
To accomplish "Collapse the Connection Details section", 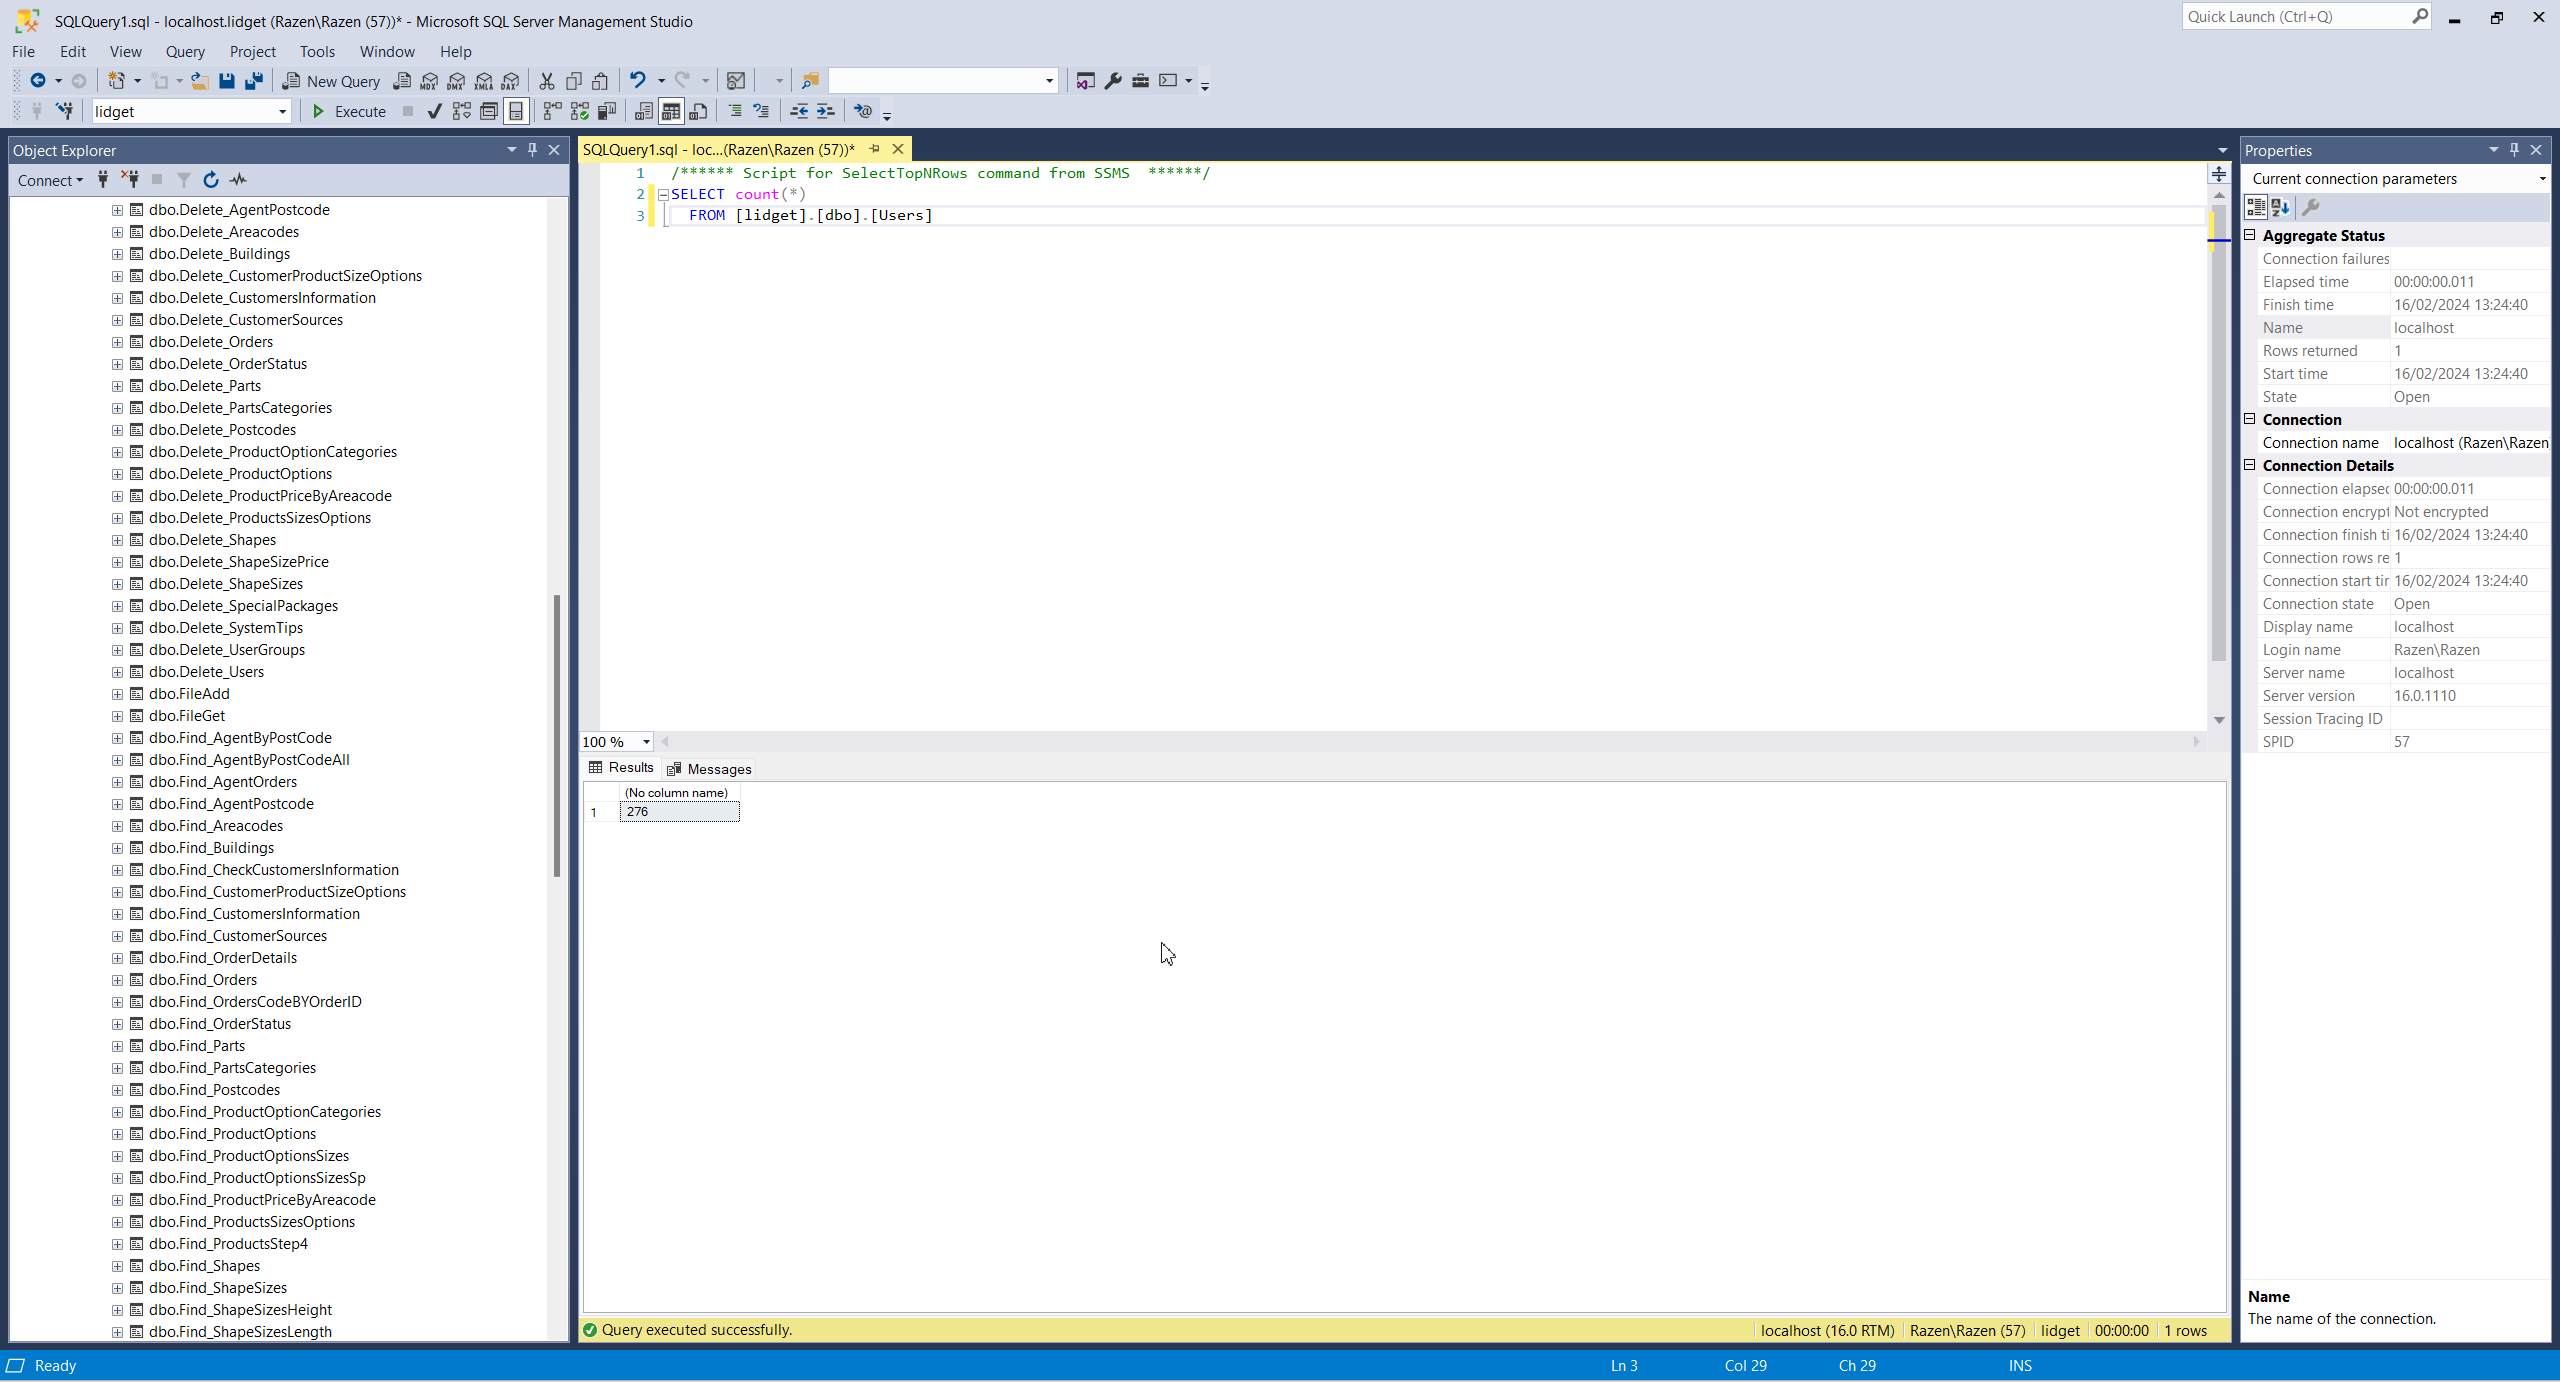I will pos(2250,465).
